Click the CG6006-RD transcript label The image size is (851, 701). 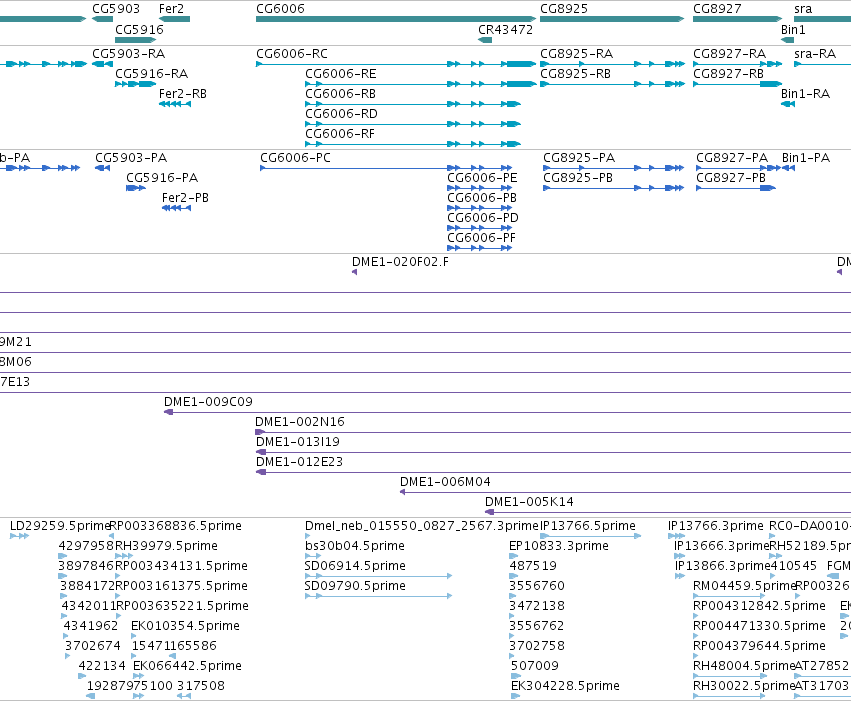pyautogui.click(x=341, y=114)
